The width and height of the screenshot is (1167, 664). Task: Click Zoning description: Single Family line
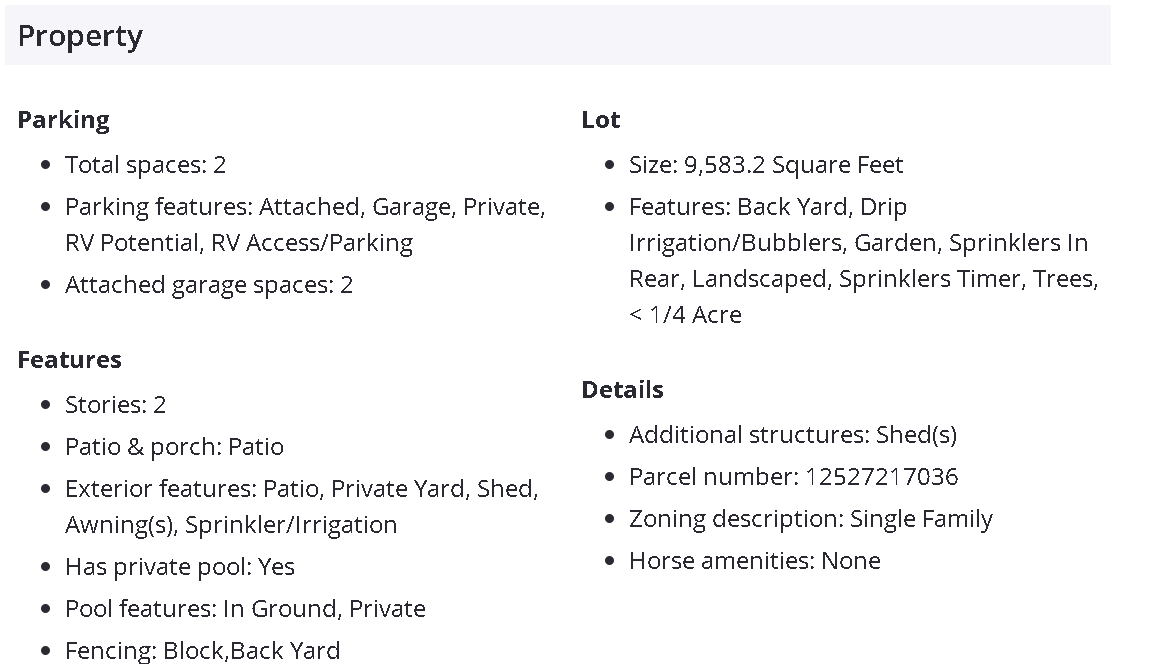click(x=810, y=519)
